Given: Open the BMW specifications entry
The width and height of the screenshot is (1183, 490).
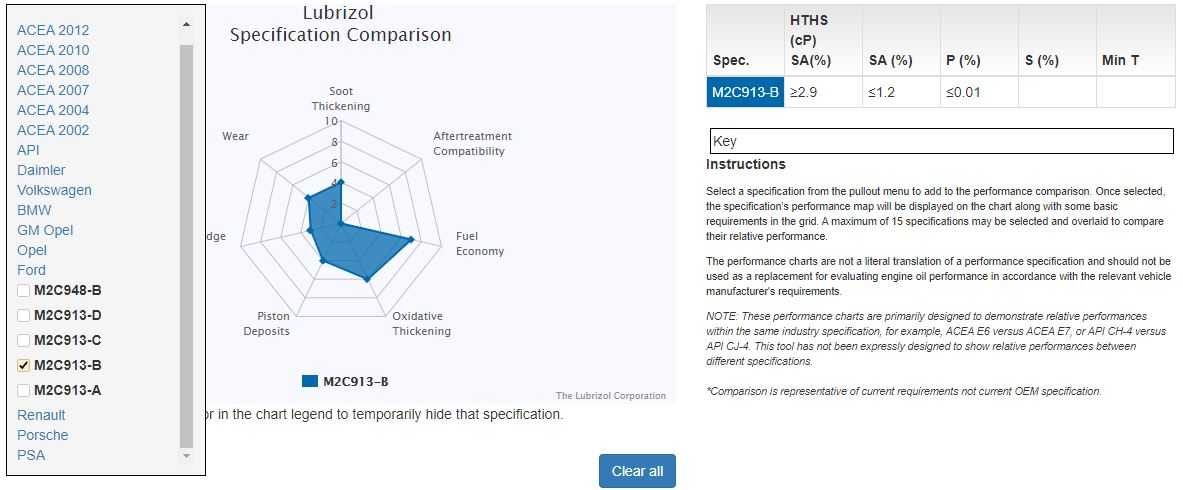Looking at the screenshot, I should coord(34,210).
